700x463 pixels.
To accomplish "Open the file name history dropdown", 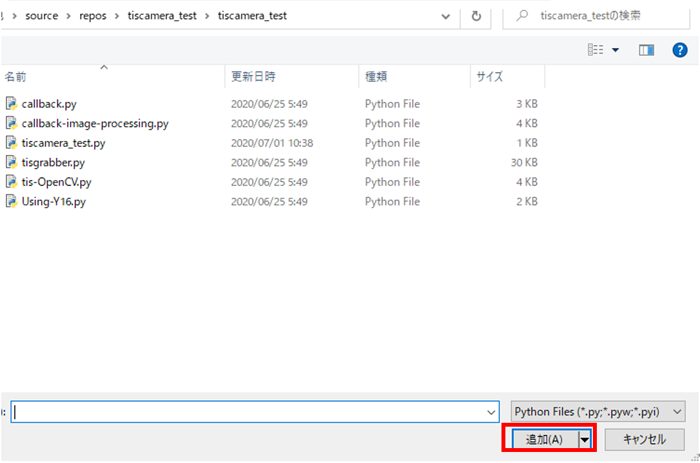I will [491, 413].
